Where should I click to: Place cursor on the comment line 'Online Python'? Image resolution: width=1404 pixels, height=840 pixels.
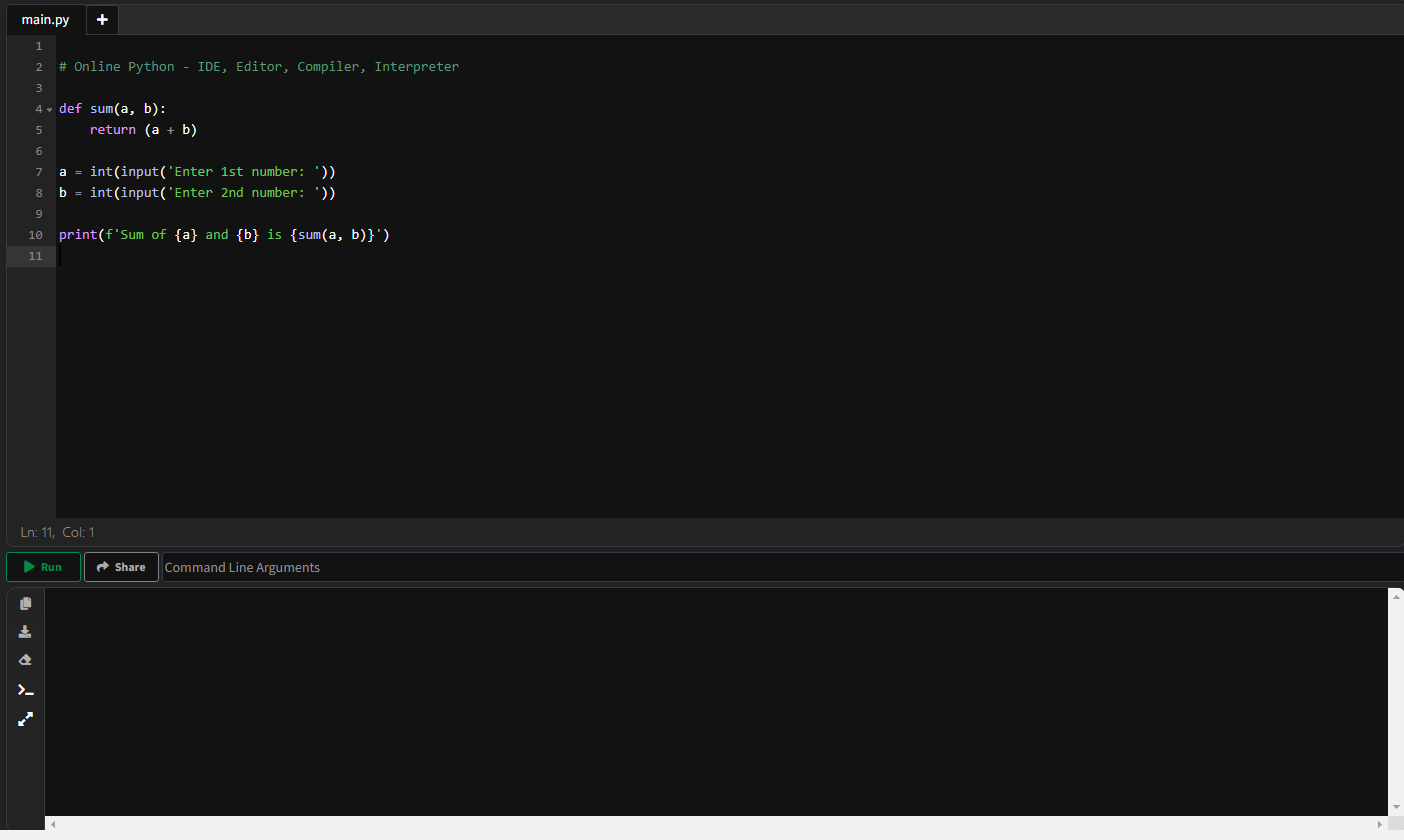pos(259,67)
